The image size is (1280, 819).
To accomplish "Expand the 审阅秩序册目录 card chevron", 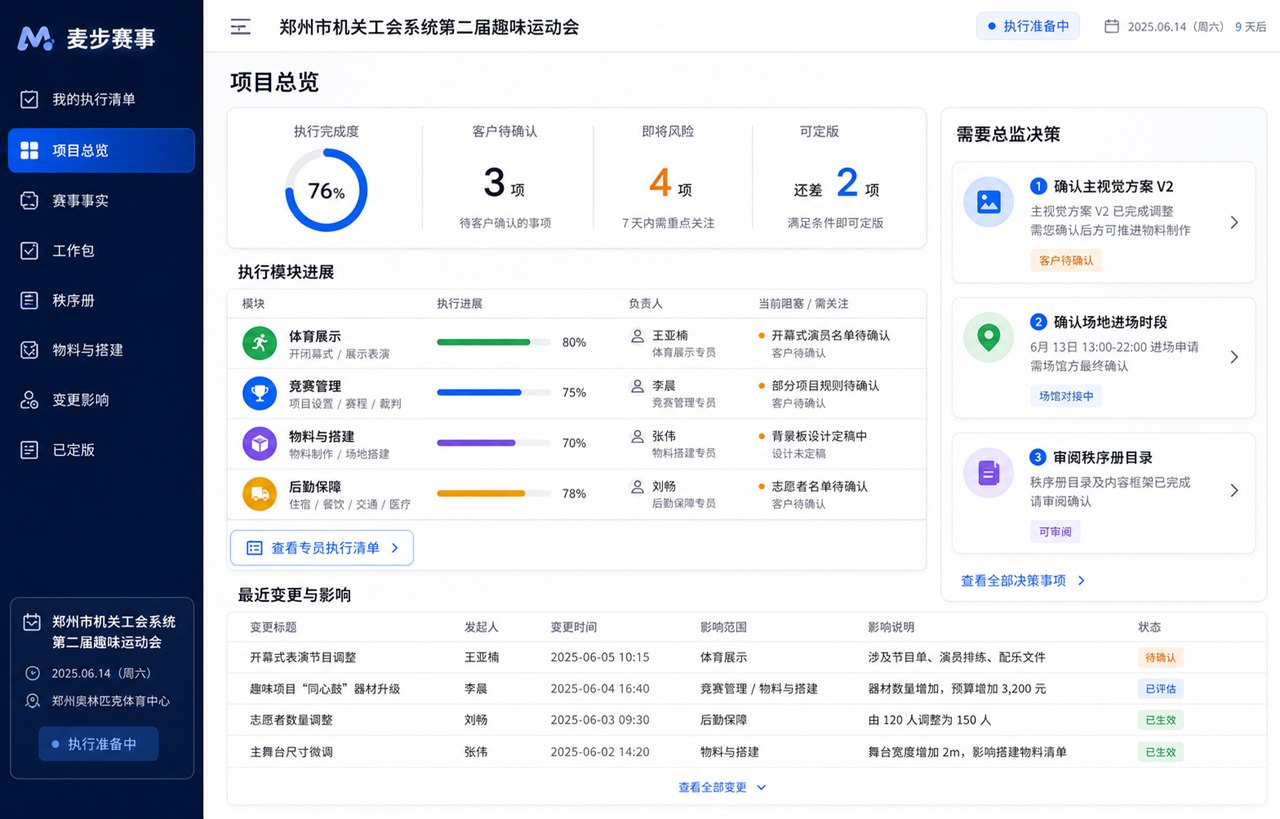I will [x=1234, y=490].
